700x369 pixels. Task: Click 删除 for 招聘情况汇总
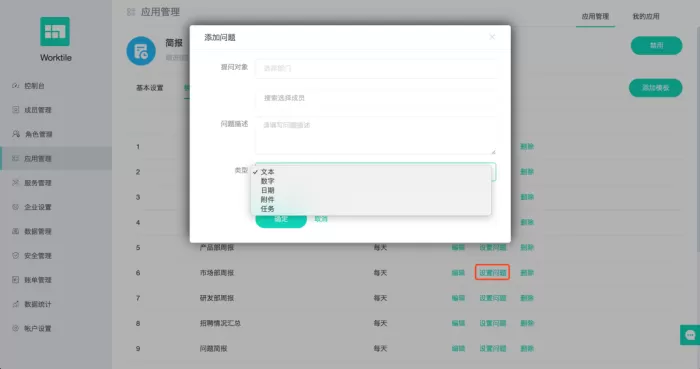point(527,323)
